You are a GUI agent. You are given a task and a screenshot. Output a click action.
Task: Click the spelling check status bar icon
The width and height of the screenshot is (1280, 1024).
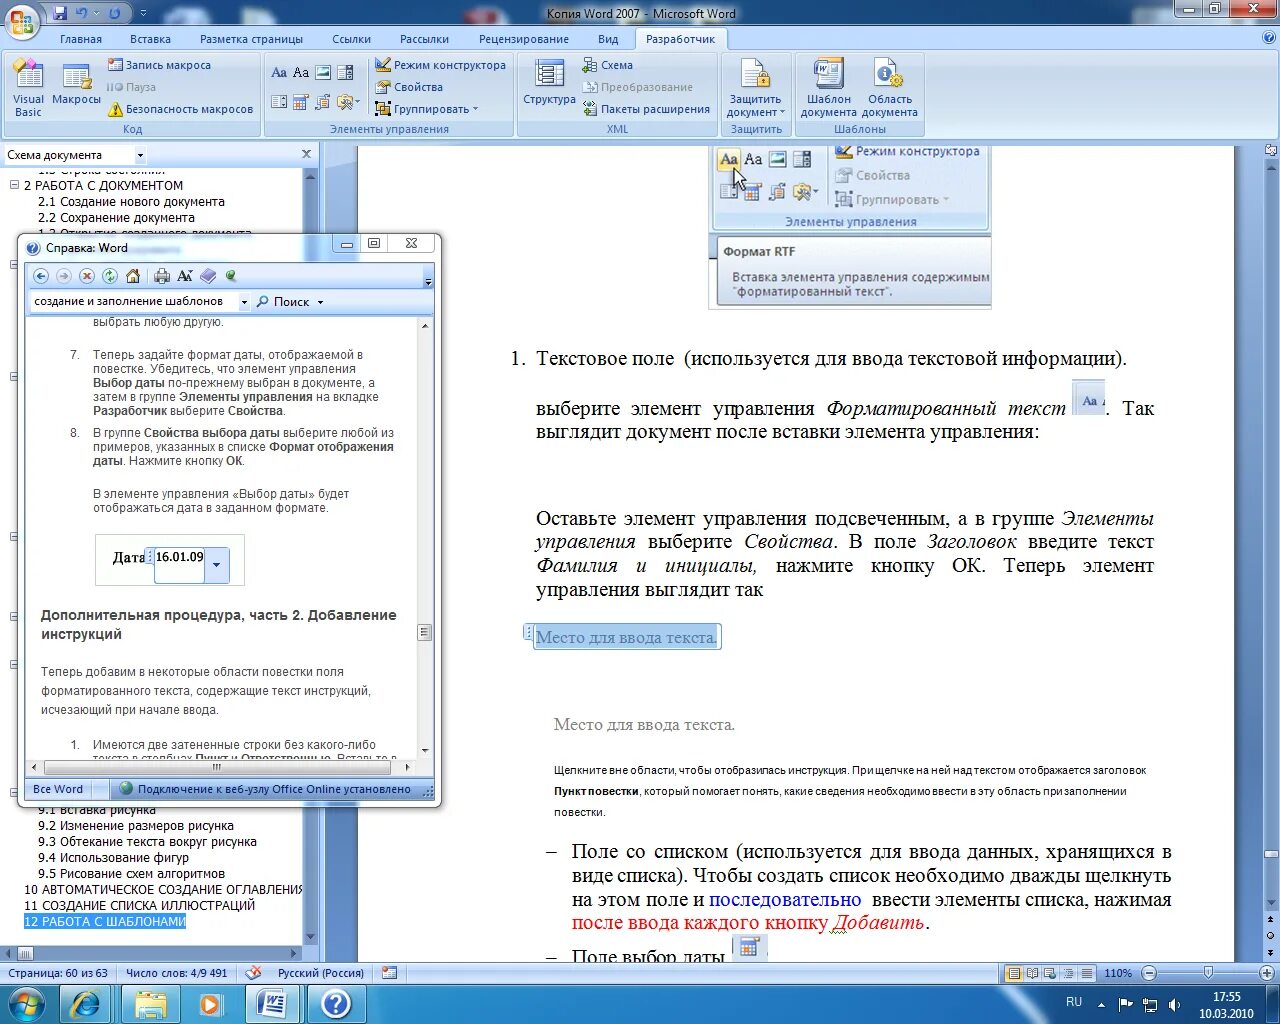(254, 973)
